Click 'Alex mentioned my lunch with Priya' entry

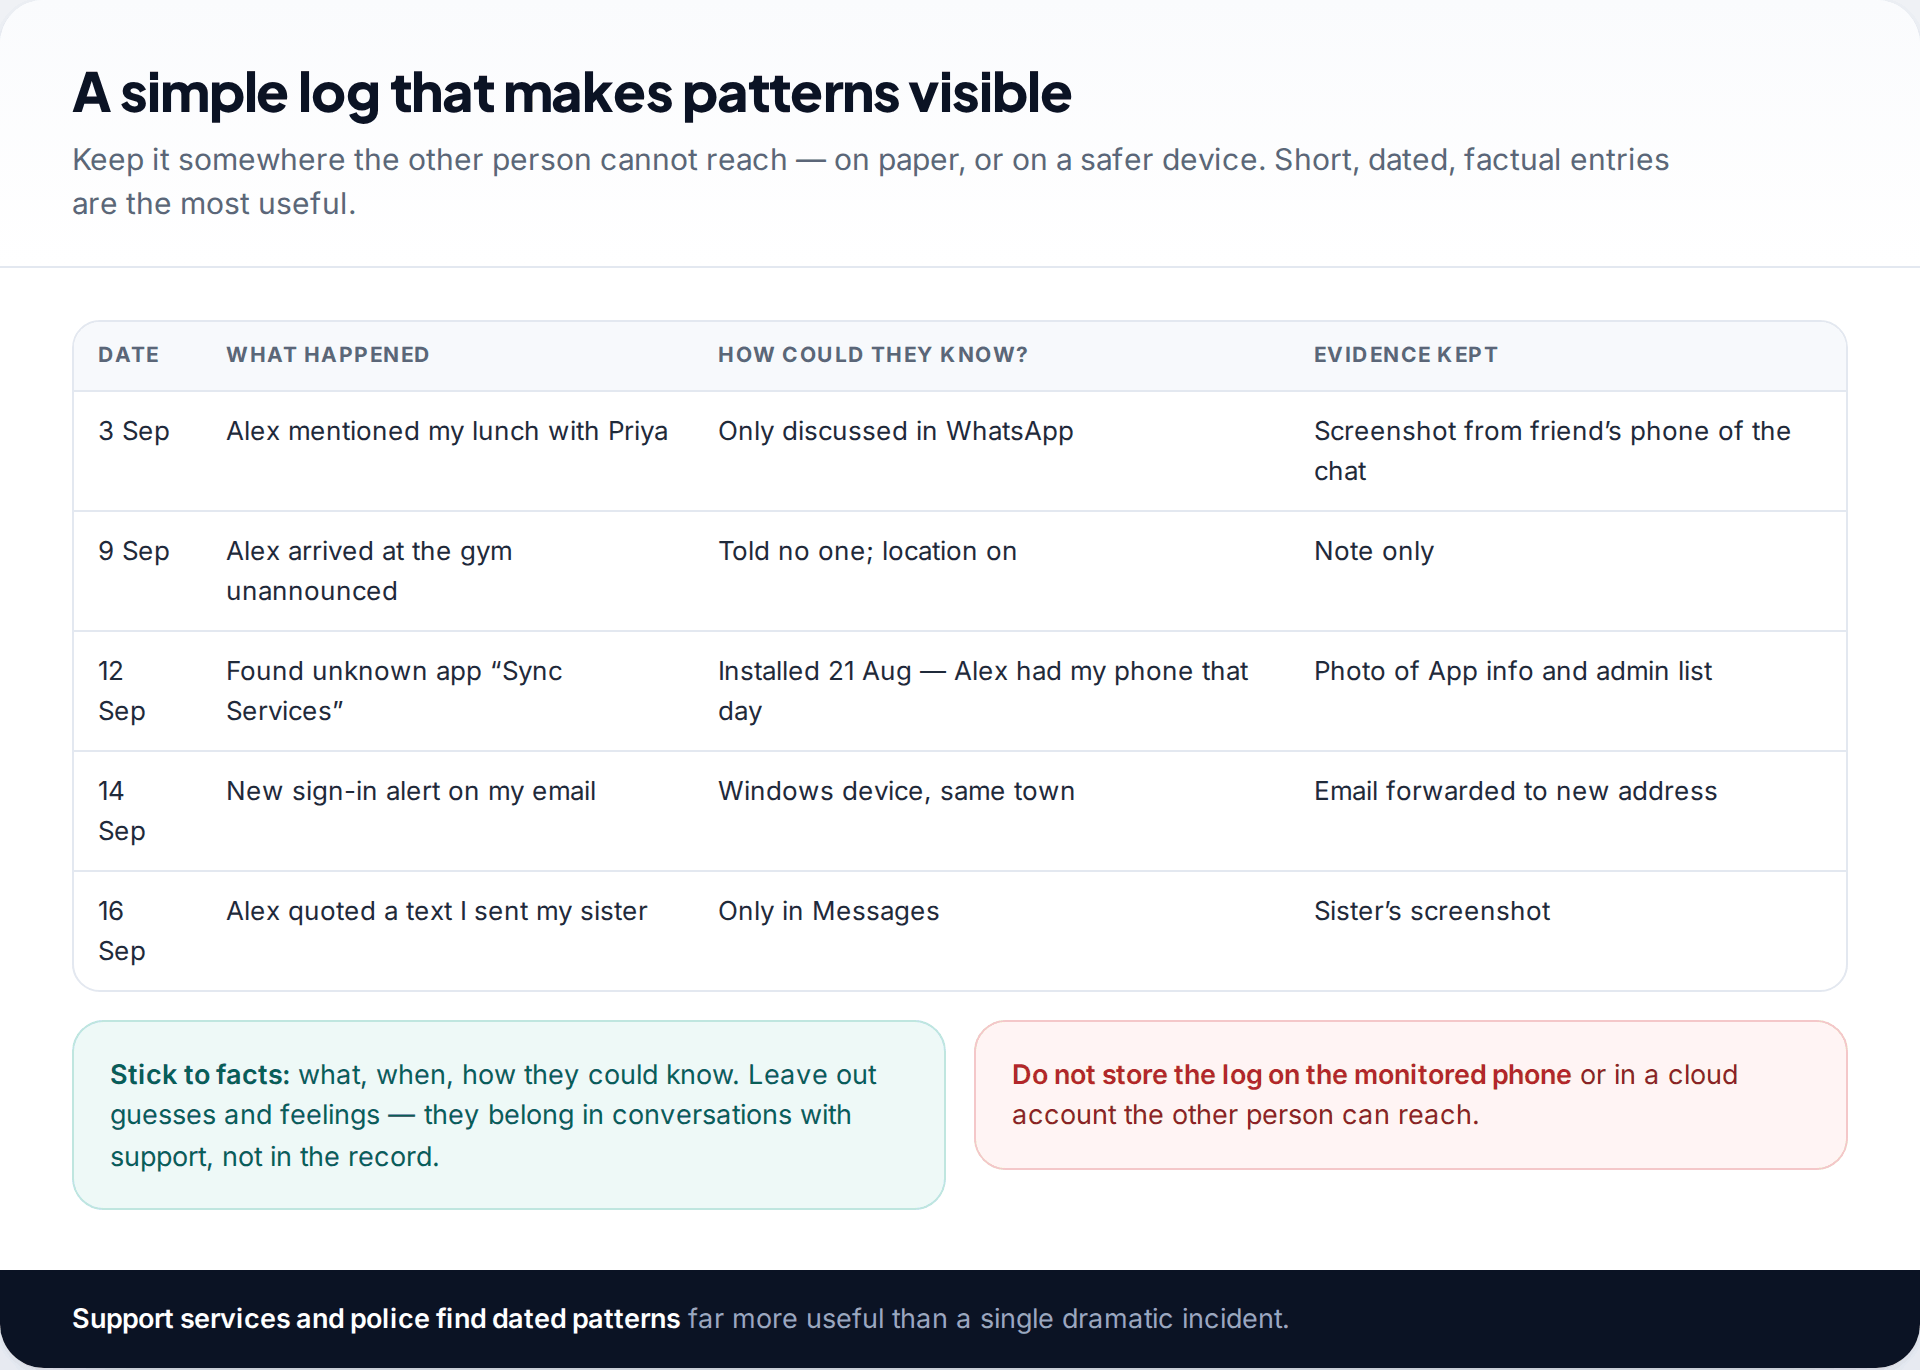pos(447,431)
